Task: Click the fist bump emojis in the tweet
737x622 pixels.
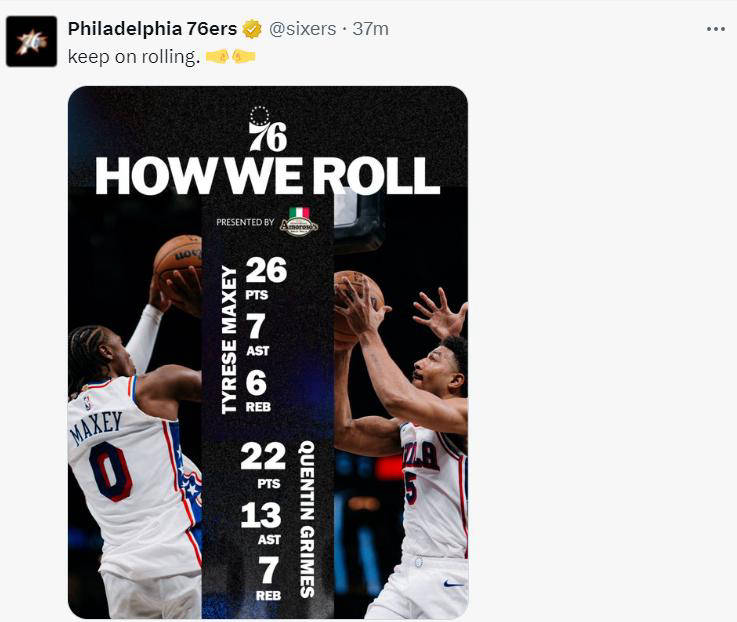Action: [230, 56]
